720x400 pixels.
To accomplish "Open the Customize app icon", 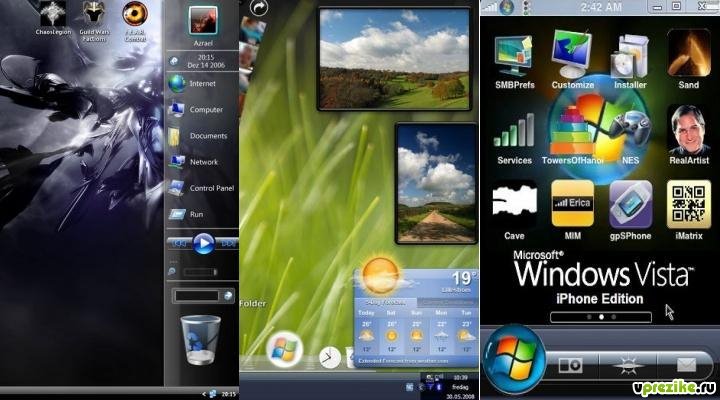I will (573, 60).
